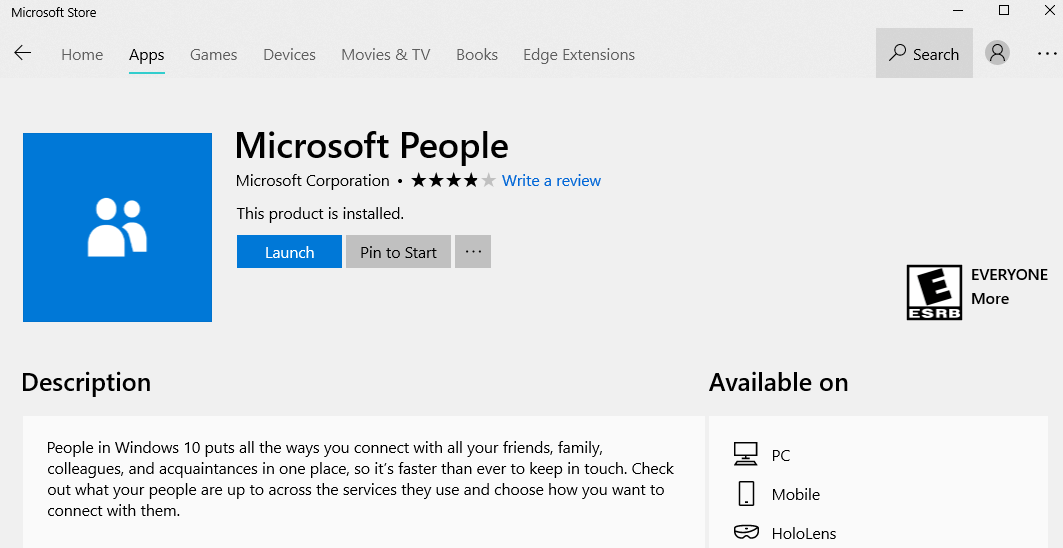The height and width of the screenshot is (548, 1063).
Task: Switch to the Games tab
Action: click(214, 55)
